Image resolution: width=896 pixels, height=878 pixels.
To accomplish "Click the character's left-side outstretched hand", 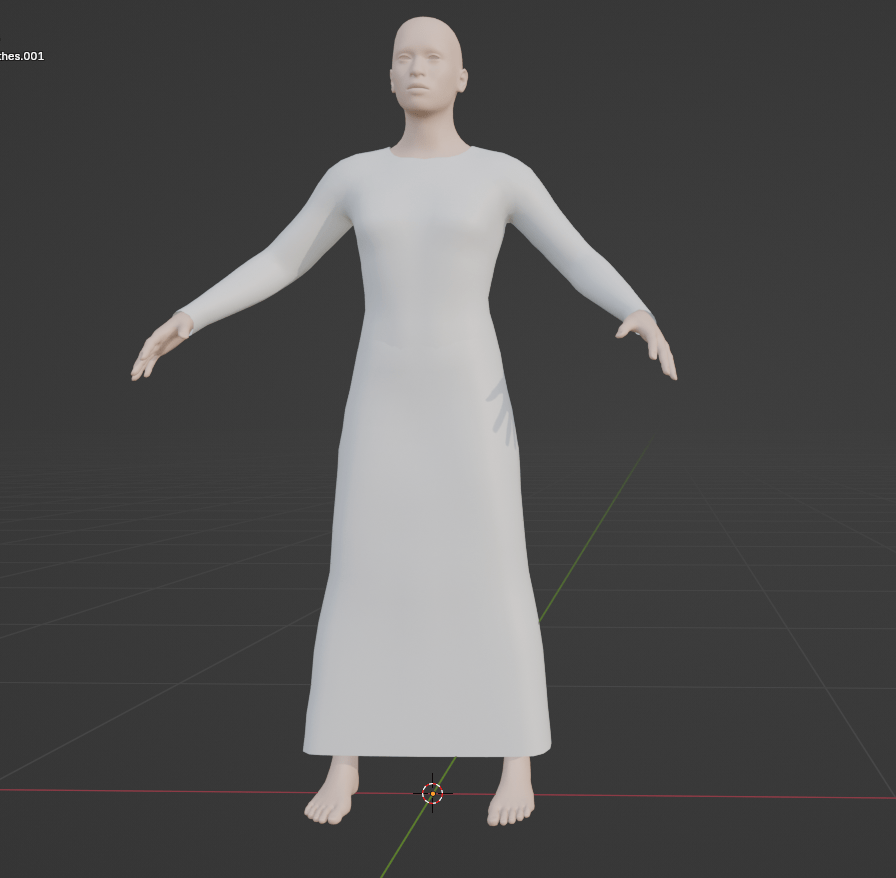I will [156, 350].
